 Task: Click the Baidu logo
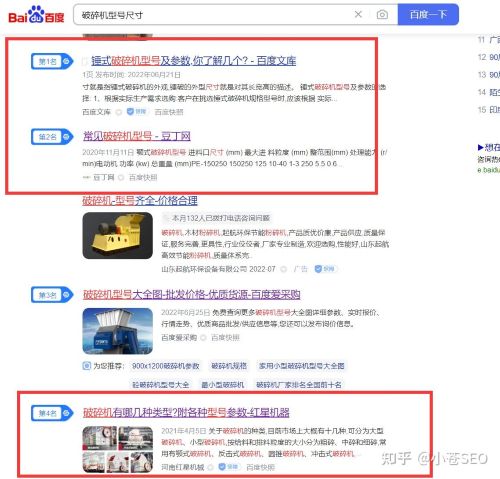pos(36,15)
